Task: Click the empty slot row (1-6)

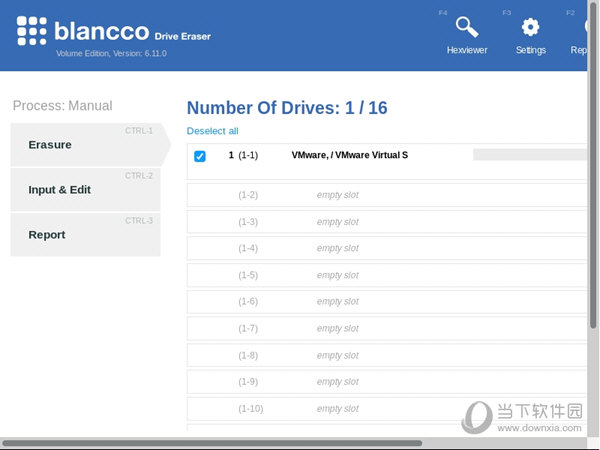Action: coord(387,302)
